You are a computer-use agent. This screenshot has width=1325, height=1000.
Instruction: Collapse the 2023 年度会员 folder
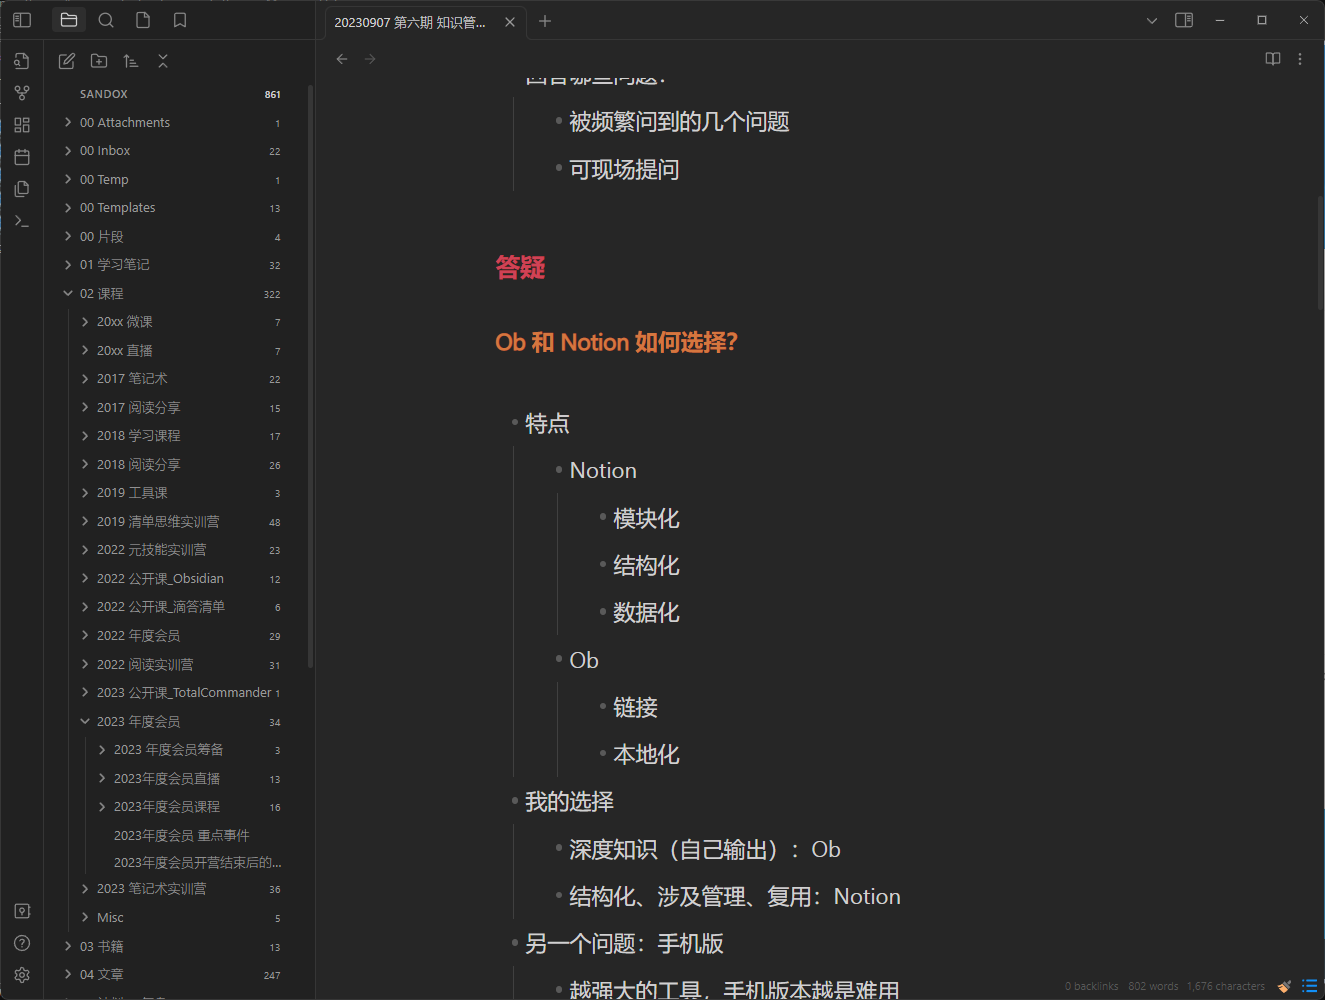85,721
